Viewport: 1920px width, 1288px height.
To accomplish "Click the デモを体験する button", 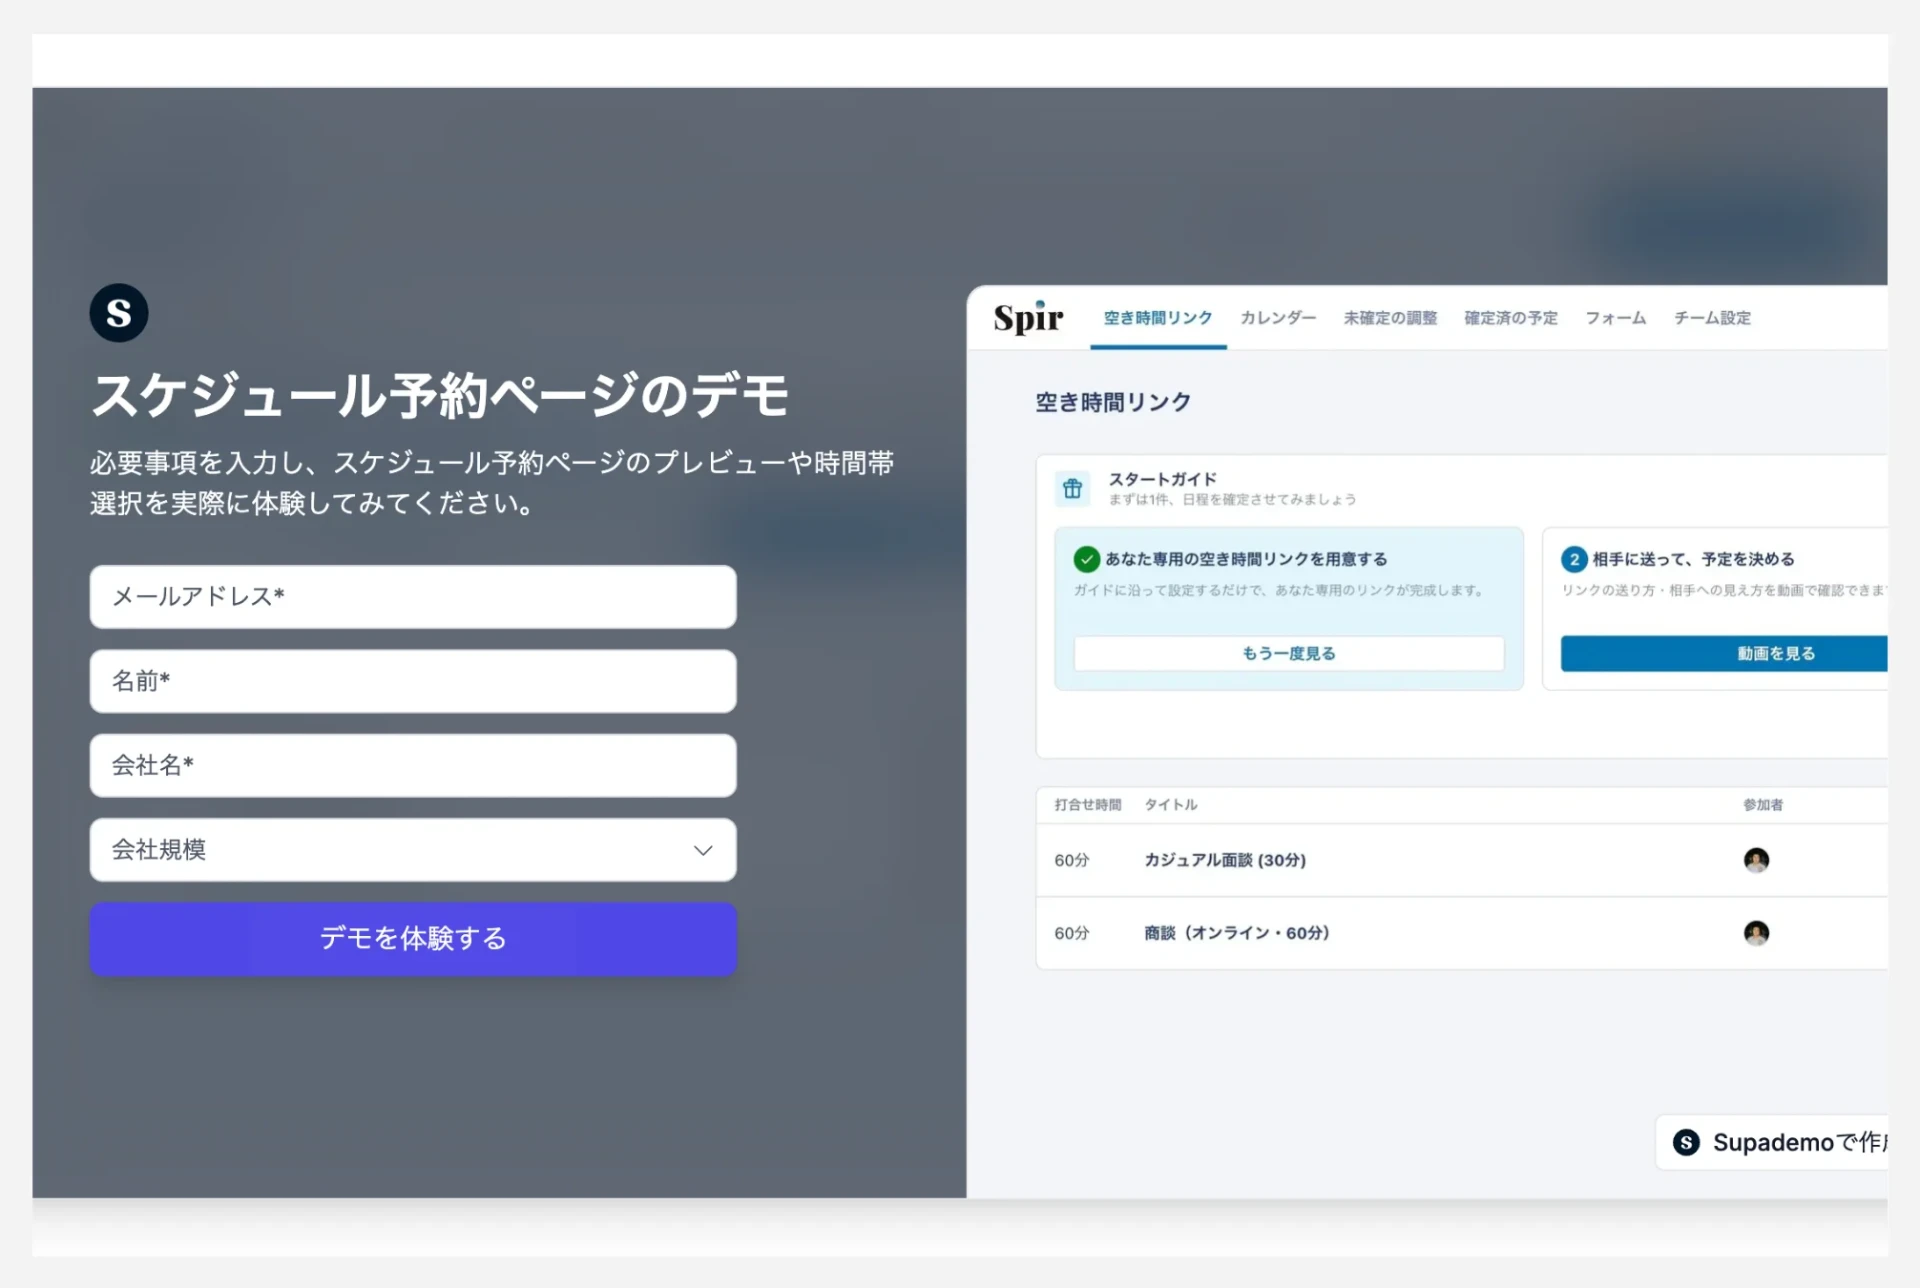I will (x=413, y=939).
